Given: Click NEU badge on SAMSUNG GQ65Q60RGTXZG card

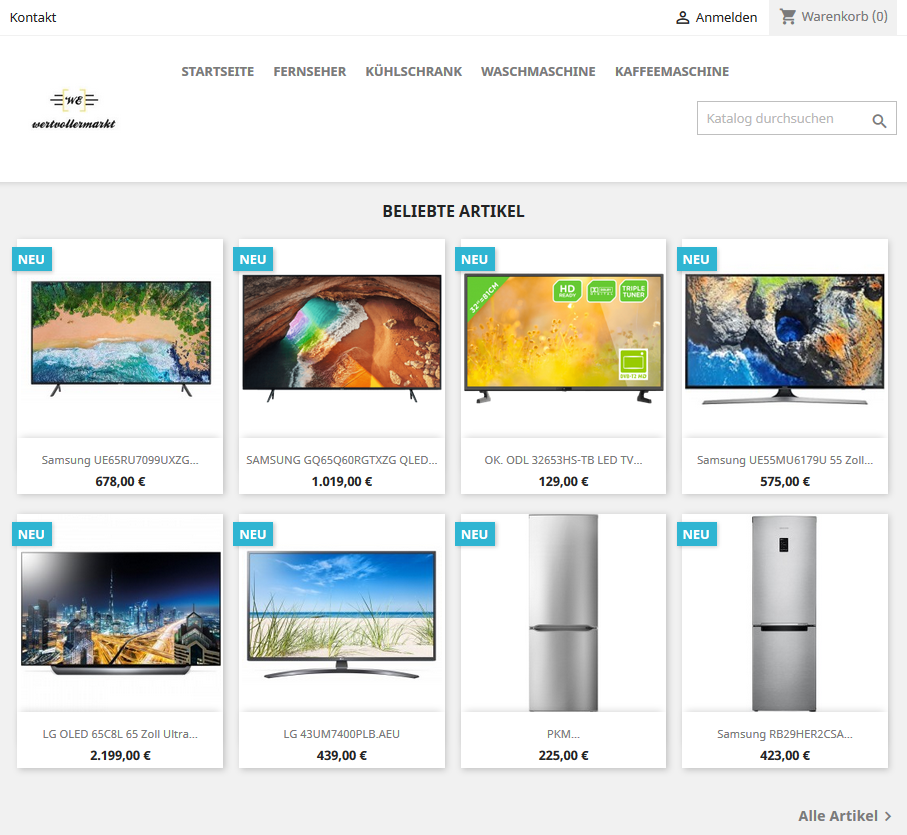Looking at the screenshot, I should pyautogui.click(x=253, y=260).
